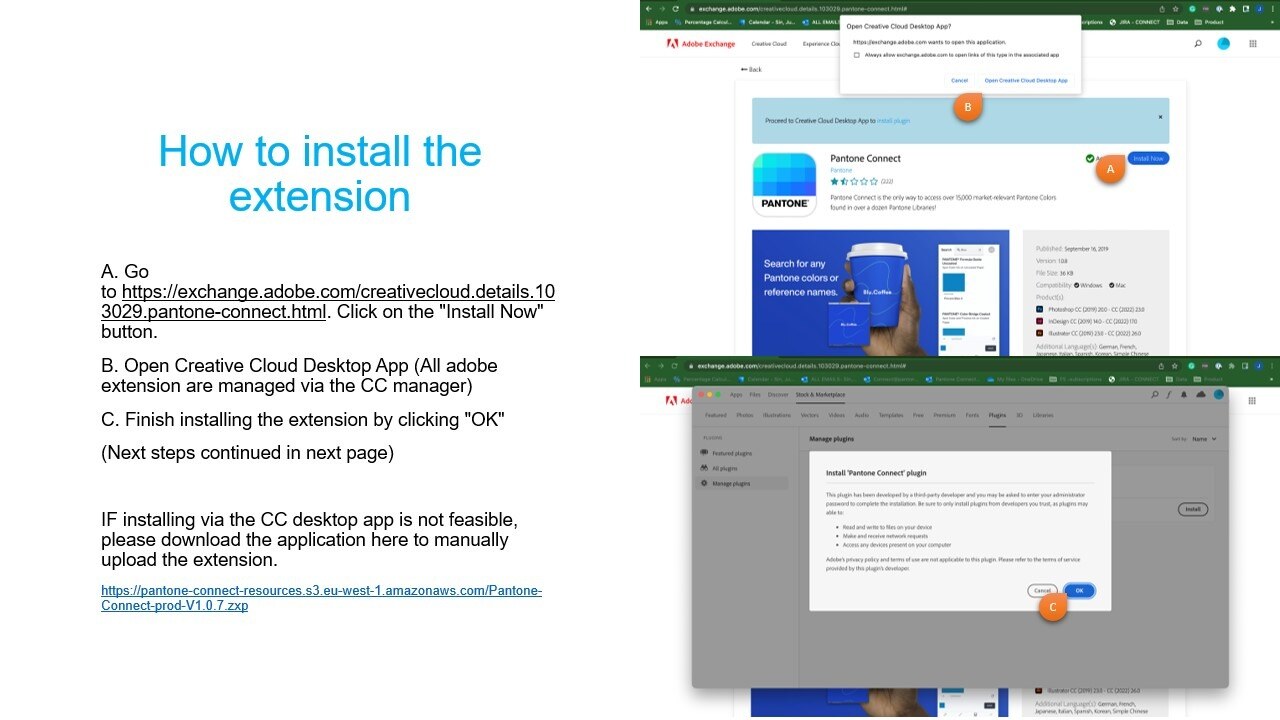Click browser reload icon in top screenshot
This screenshot has height=720, width=1280.
tap(674, 9)
